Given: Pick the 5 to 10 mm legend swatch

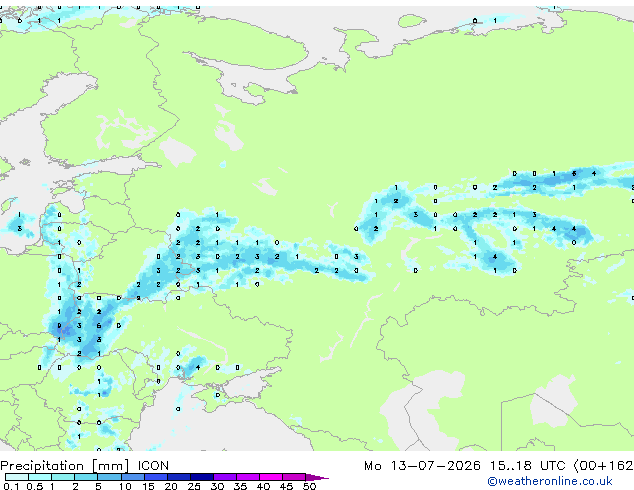Looking at the screenshot, I should [109, 477].
